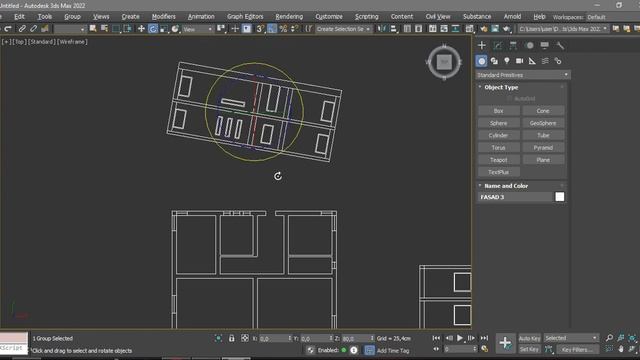Viewport: 640px width, 360px height.
Task: Select Systems category icon
Action: pos(558,61)
